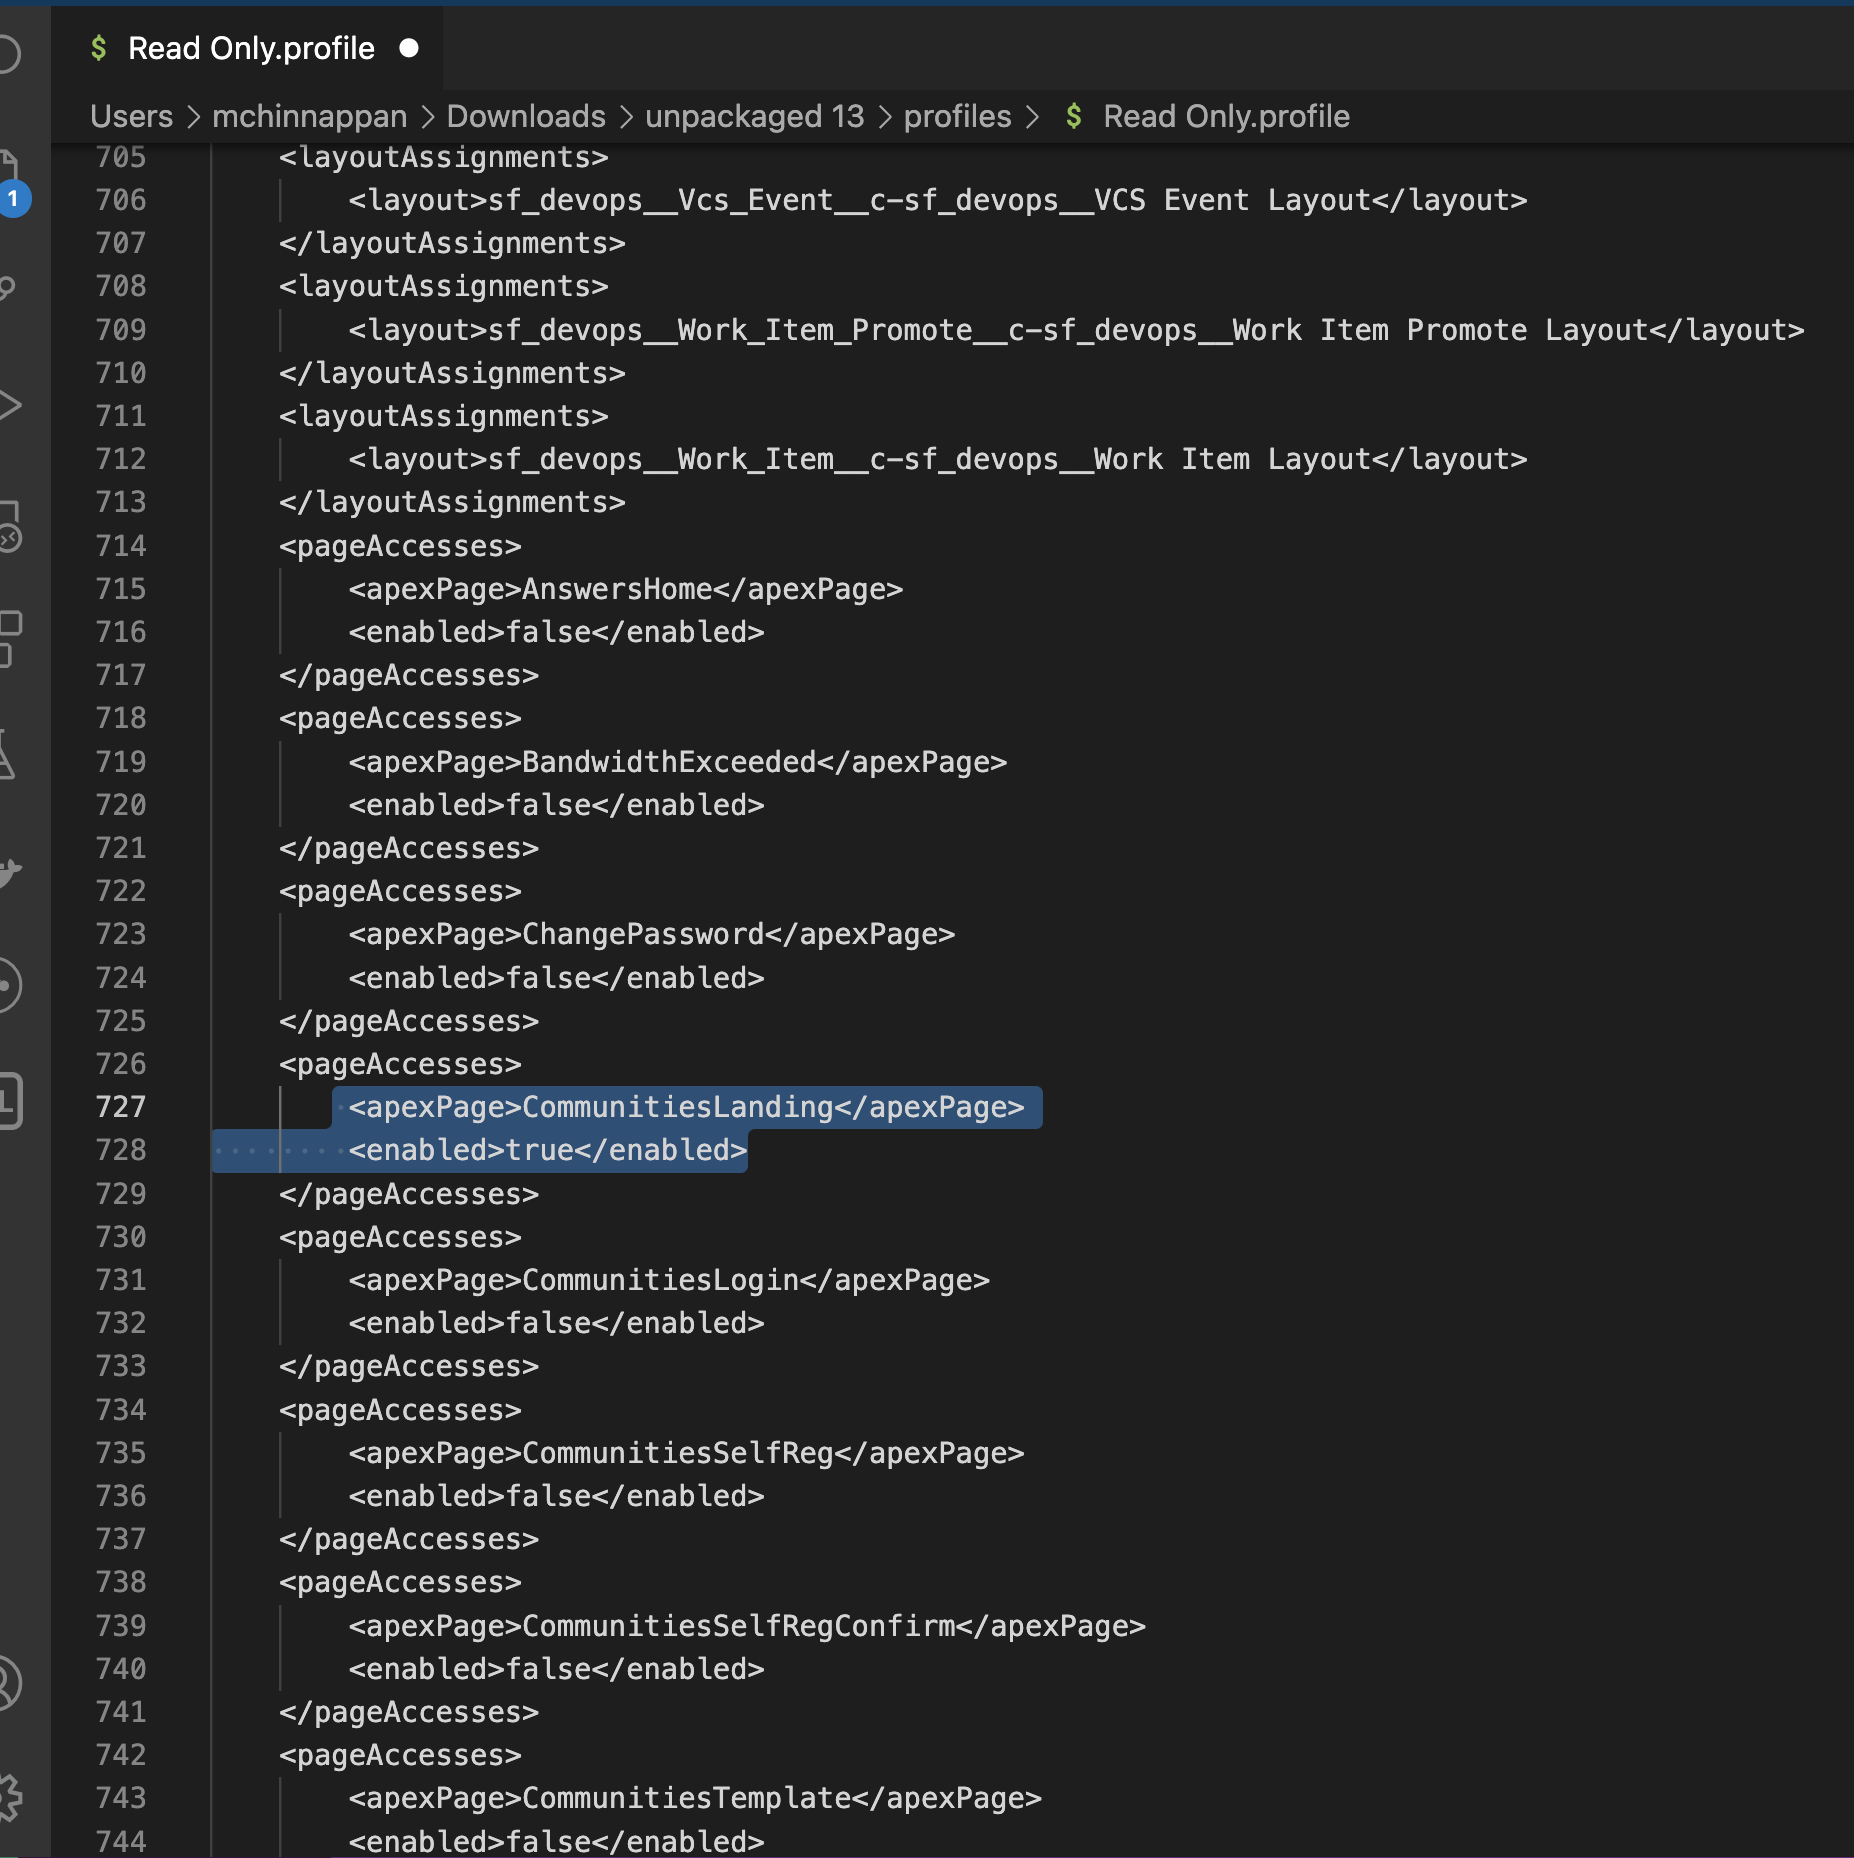Click the $ file icon in editor tab
Screen dimensions: 1854x1858
(x=98, y=48)
